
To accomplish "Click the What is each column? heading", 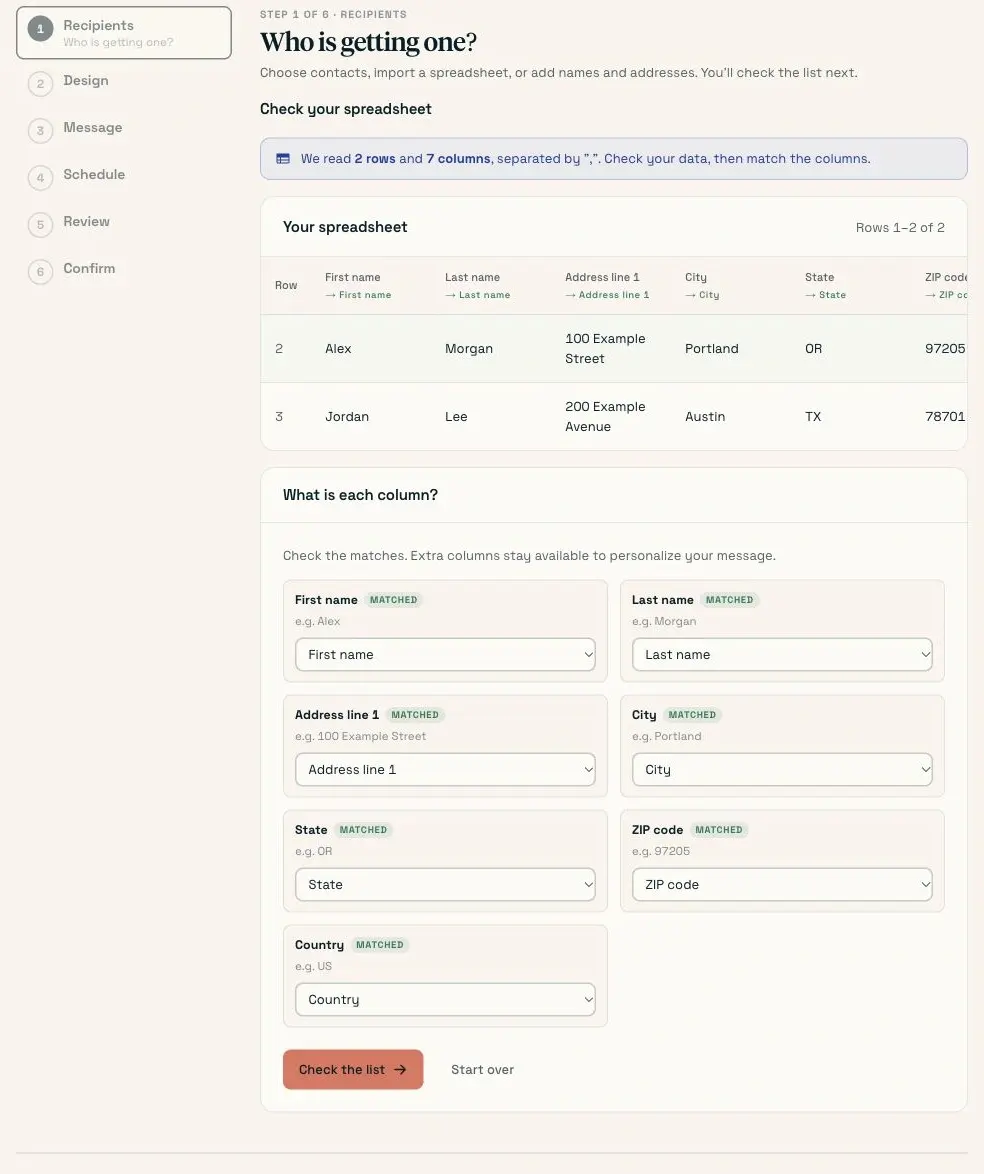I will point(360,495).
